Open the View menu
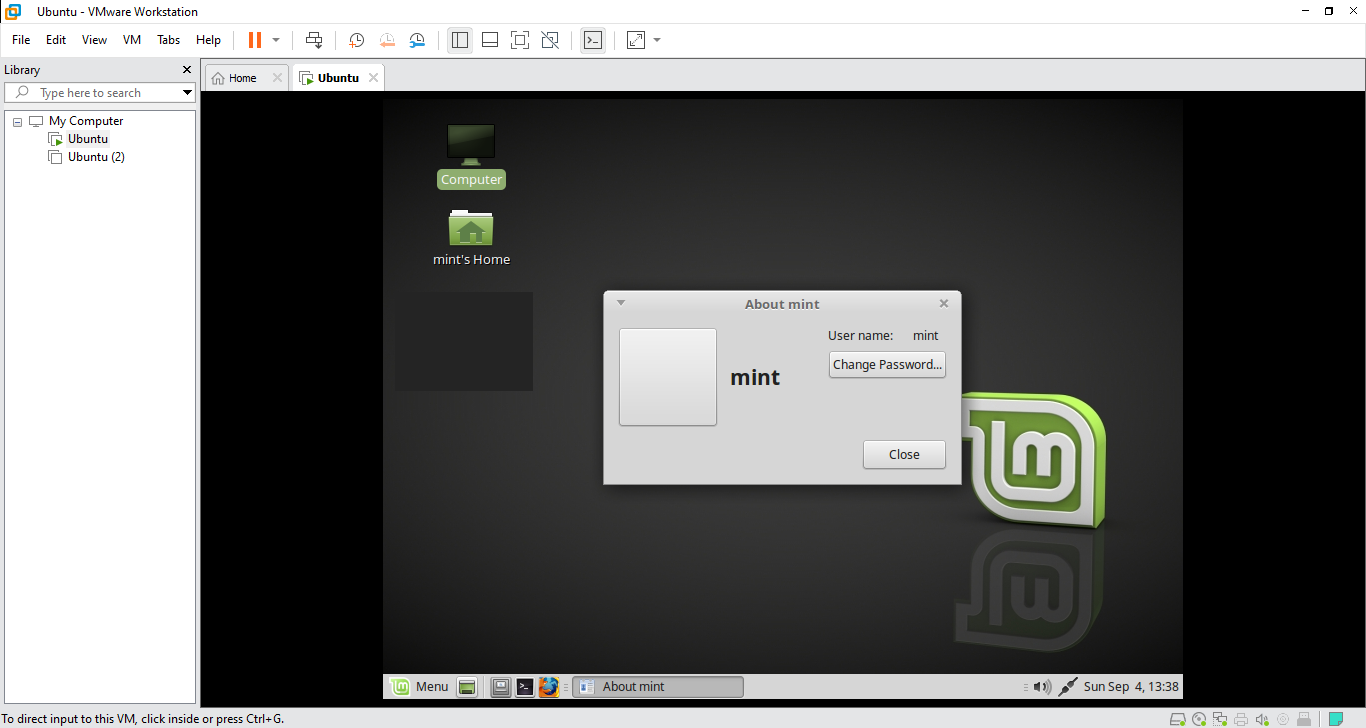 pos(94,40)
